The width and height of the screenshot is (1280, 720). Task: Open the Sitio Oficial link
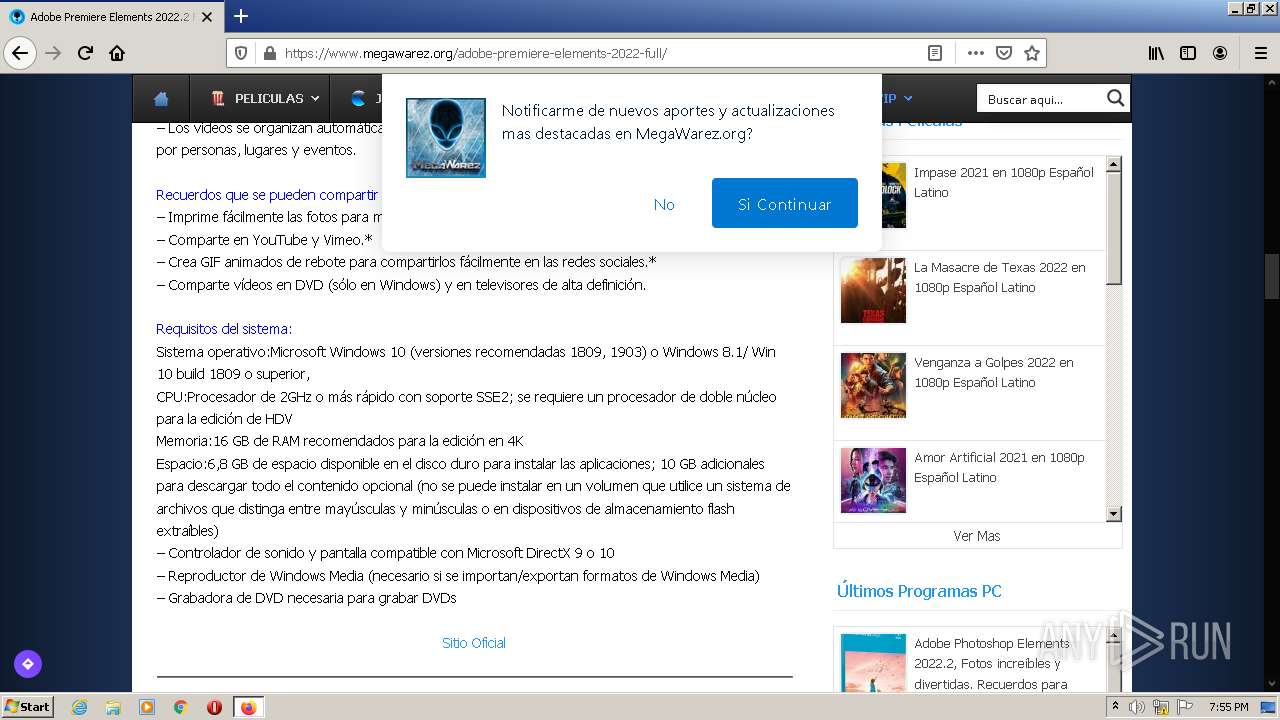click(474, 643)
